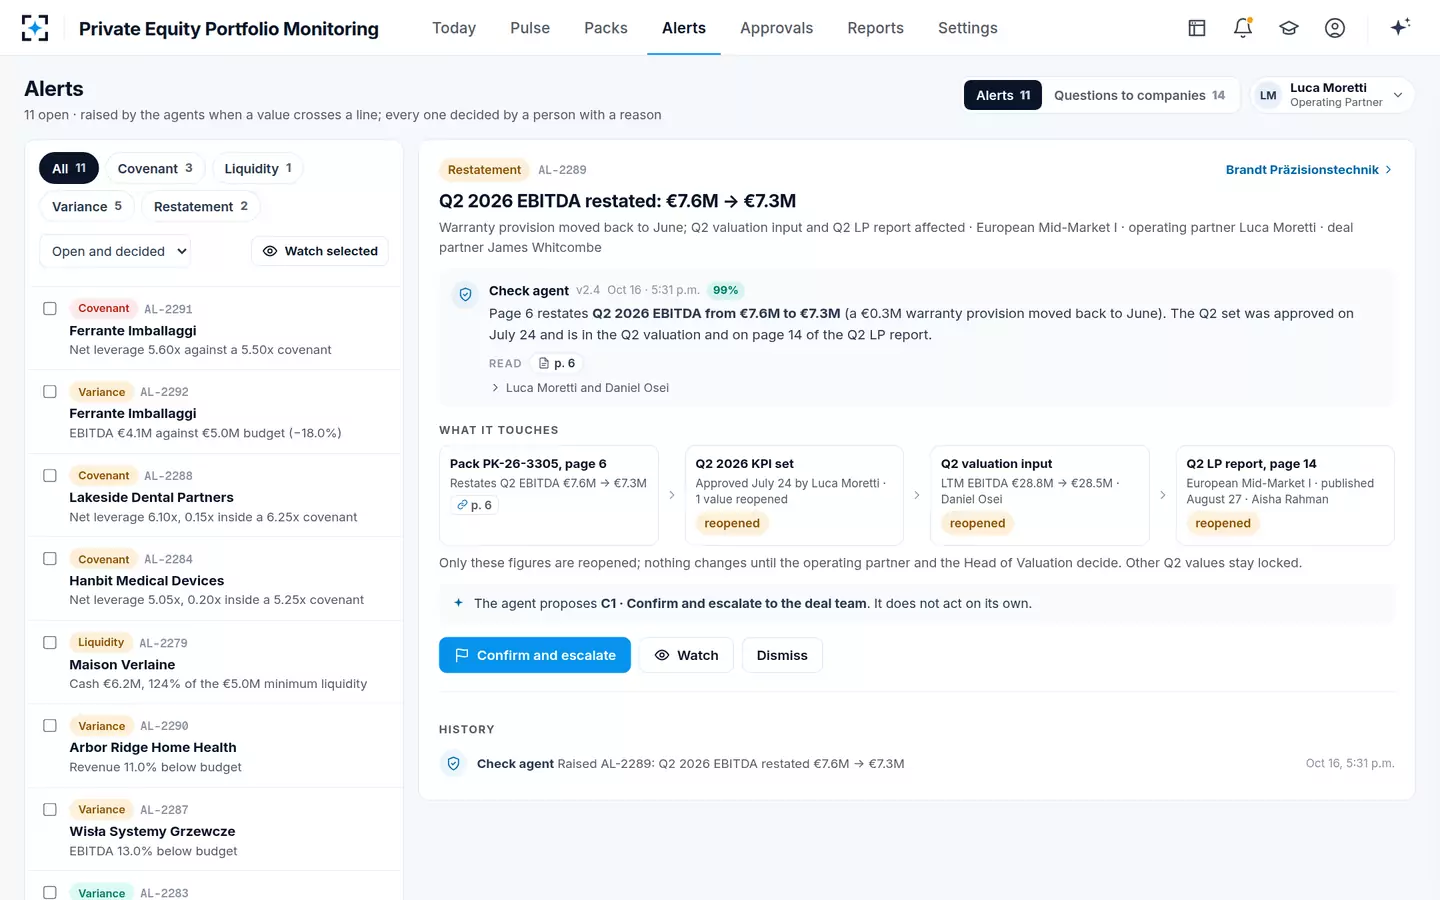Tick checkbox for AL-2291 Ferrante Imballaggi
1440x900 pixels.
click(x=50, y=309)
